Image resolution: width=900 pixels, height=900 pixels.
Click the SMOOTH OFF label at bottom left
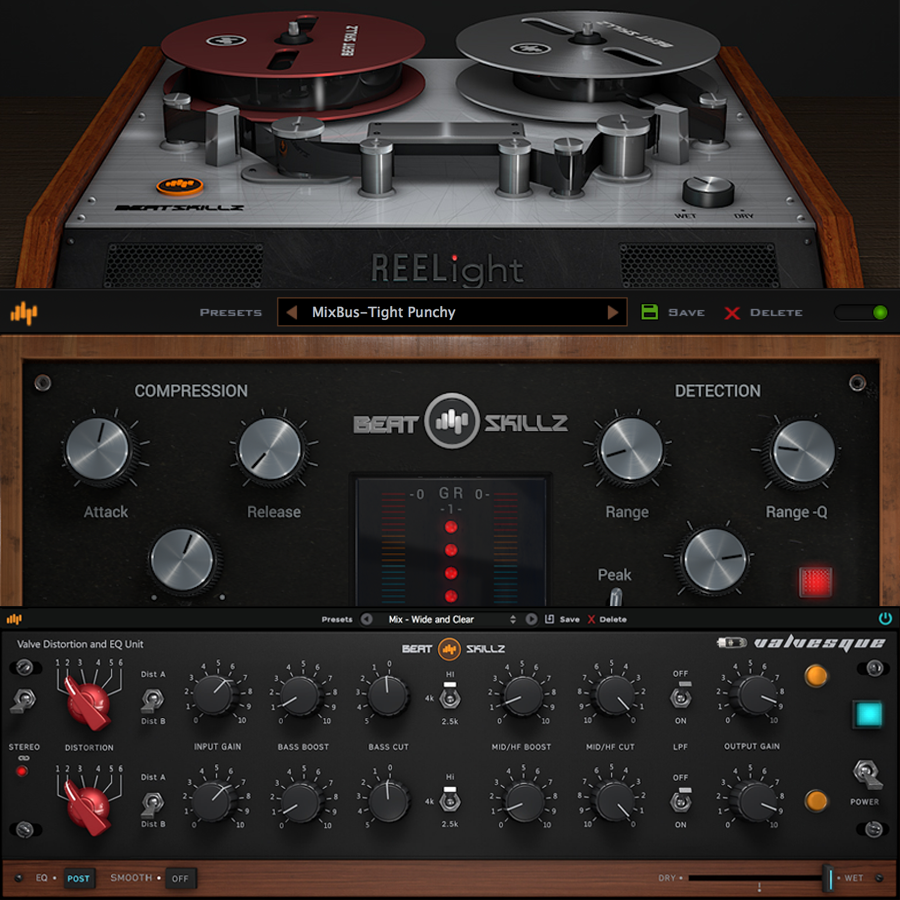[x=180, y=878]
